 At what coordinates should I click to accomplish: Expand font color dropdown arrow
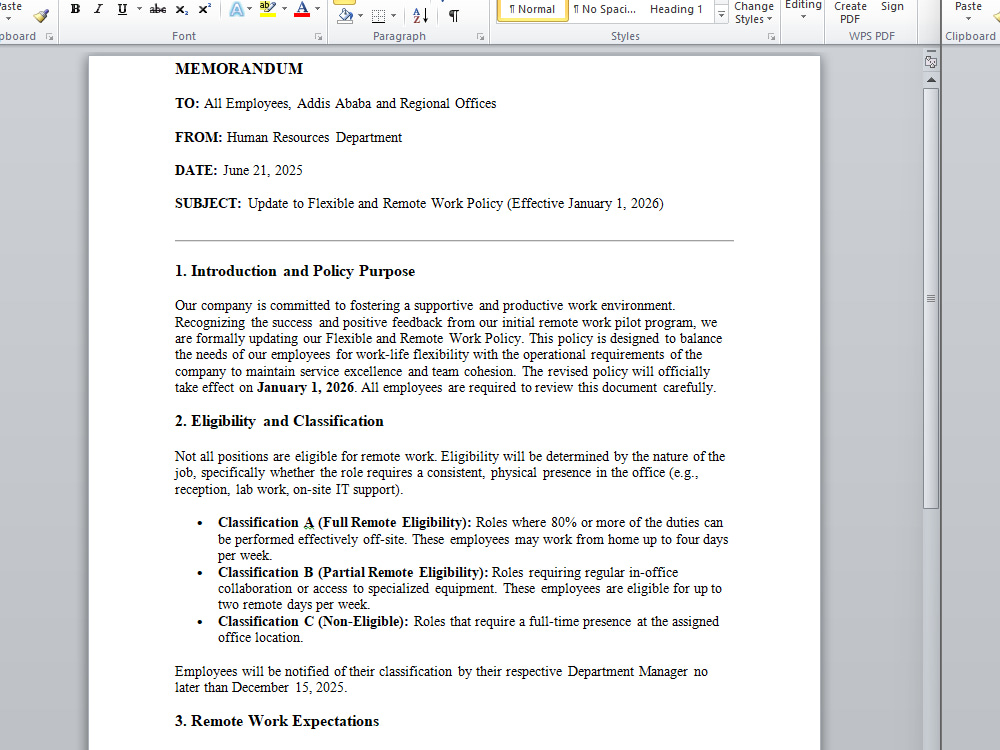[x=318, y=9]
